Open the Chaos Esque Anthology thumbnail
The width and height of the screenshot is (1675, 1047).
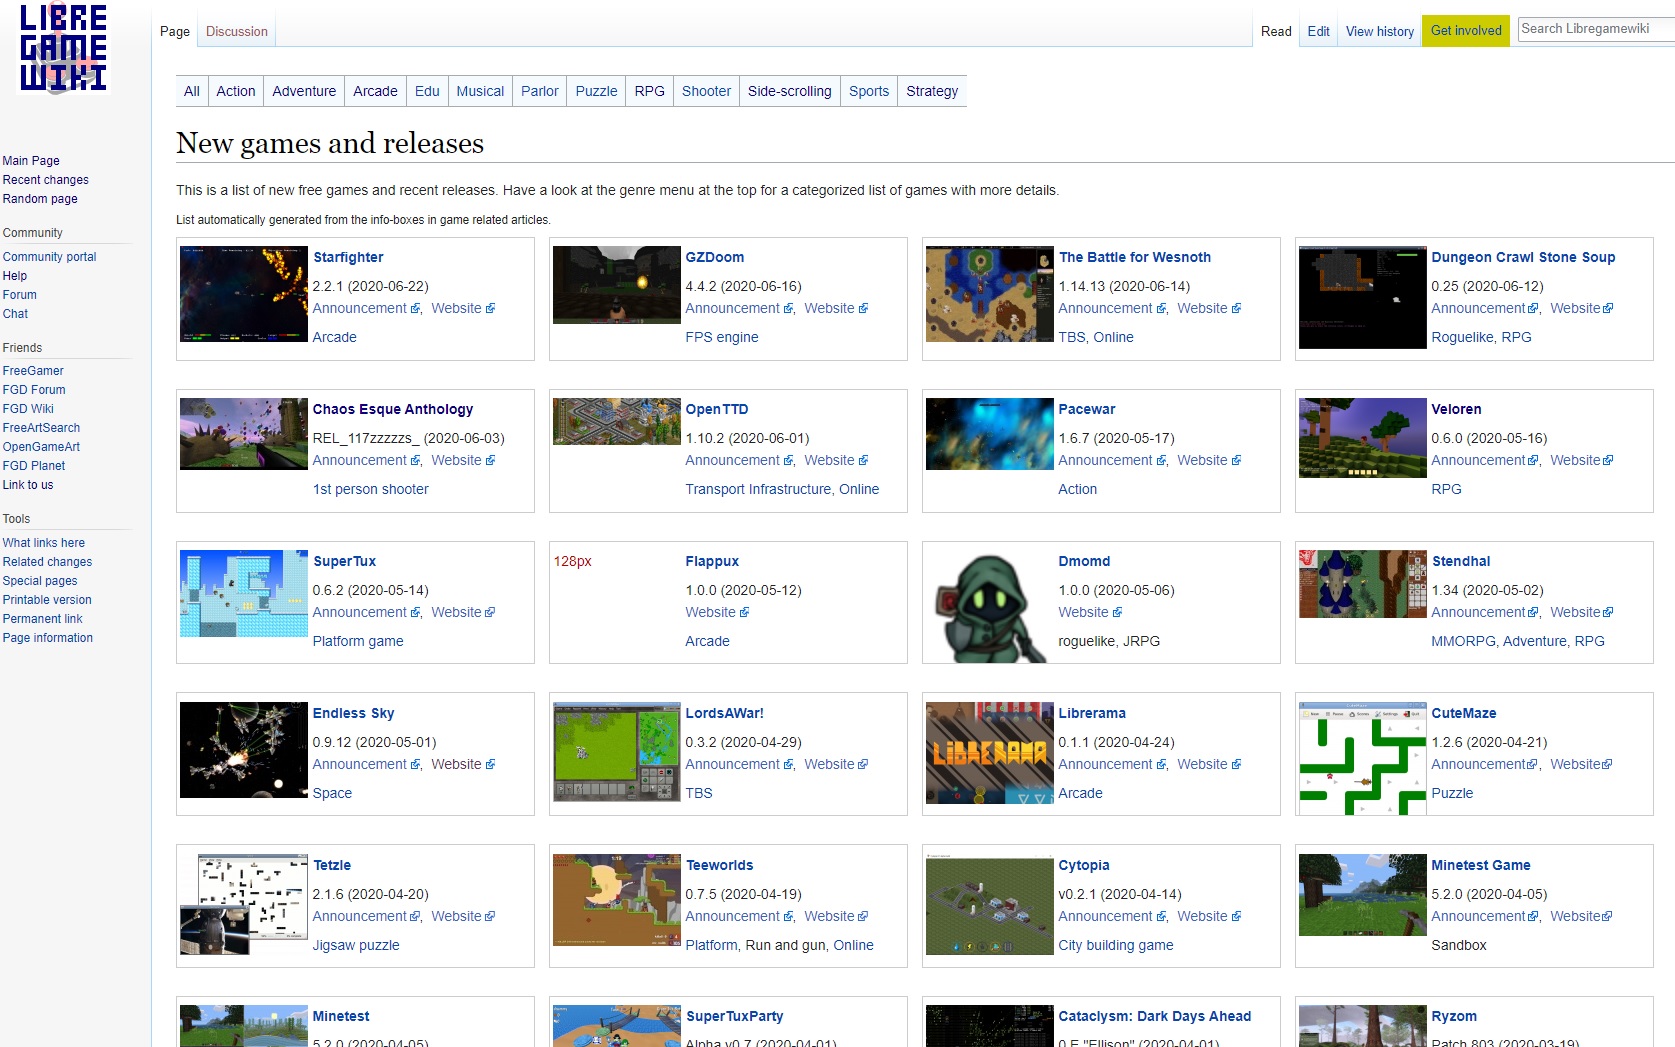click(244, 434)
